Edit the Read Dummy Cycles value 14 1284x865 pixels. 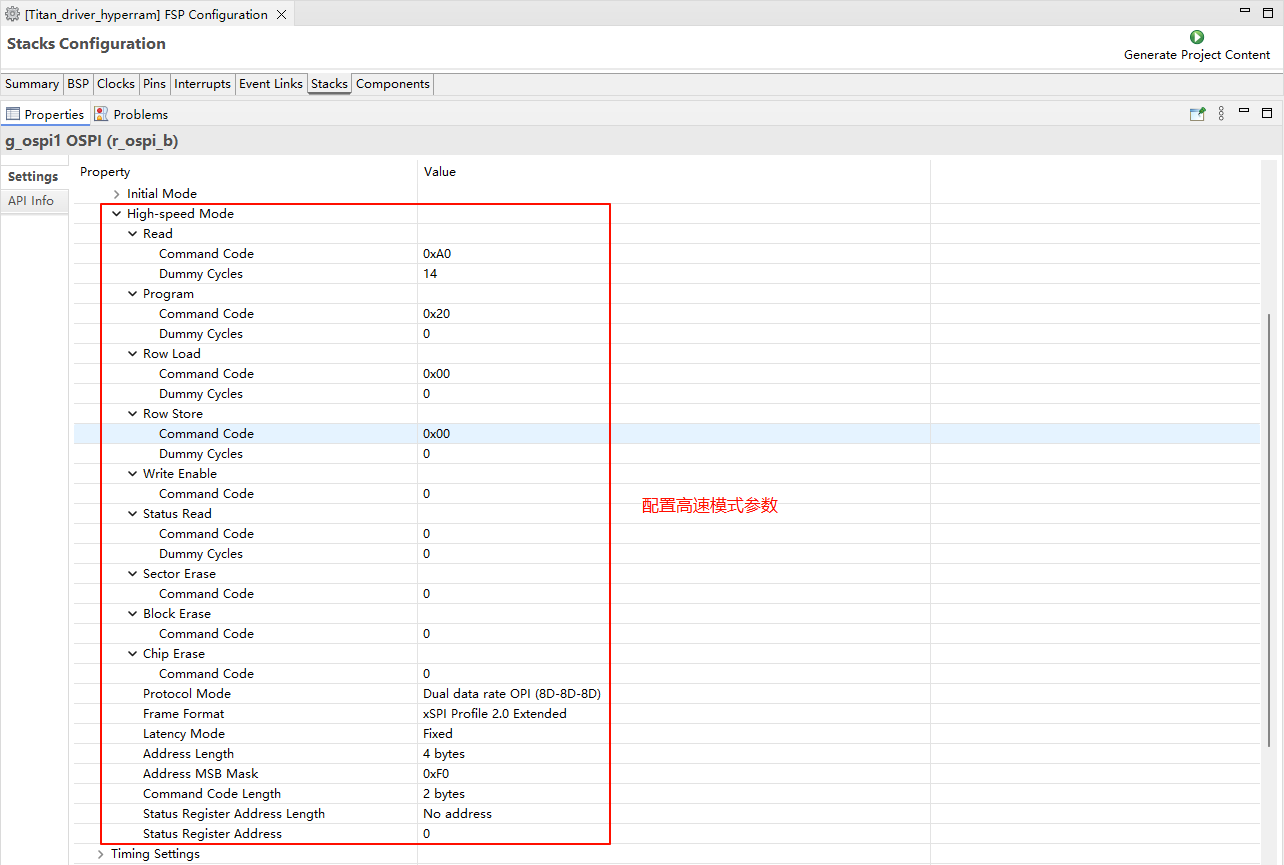pyautogui.click(x=430, y=274)
